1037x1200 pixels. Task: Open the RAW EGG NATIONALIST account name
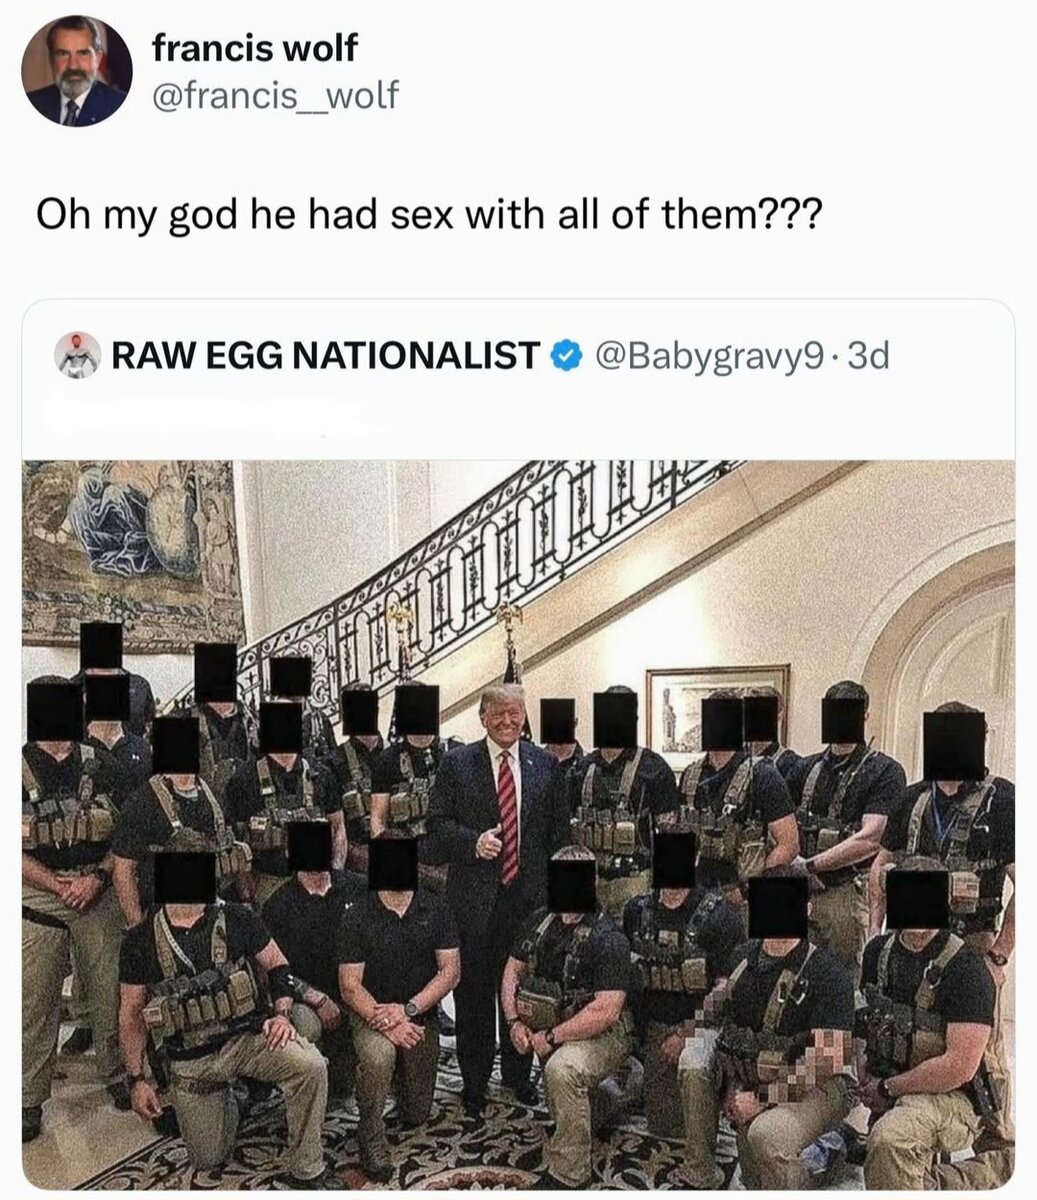[x=326, y=354]
